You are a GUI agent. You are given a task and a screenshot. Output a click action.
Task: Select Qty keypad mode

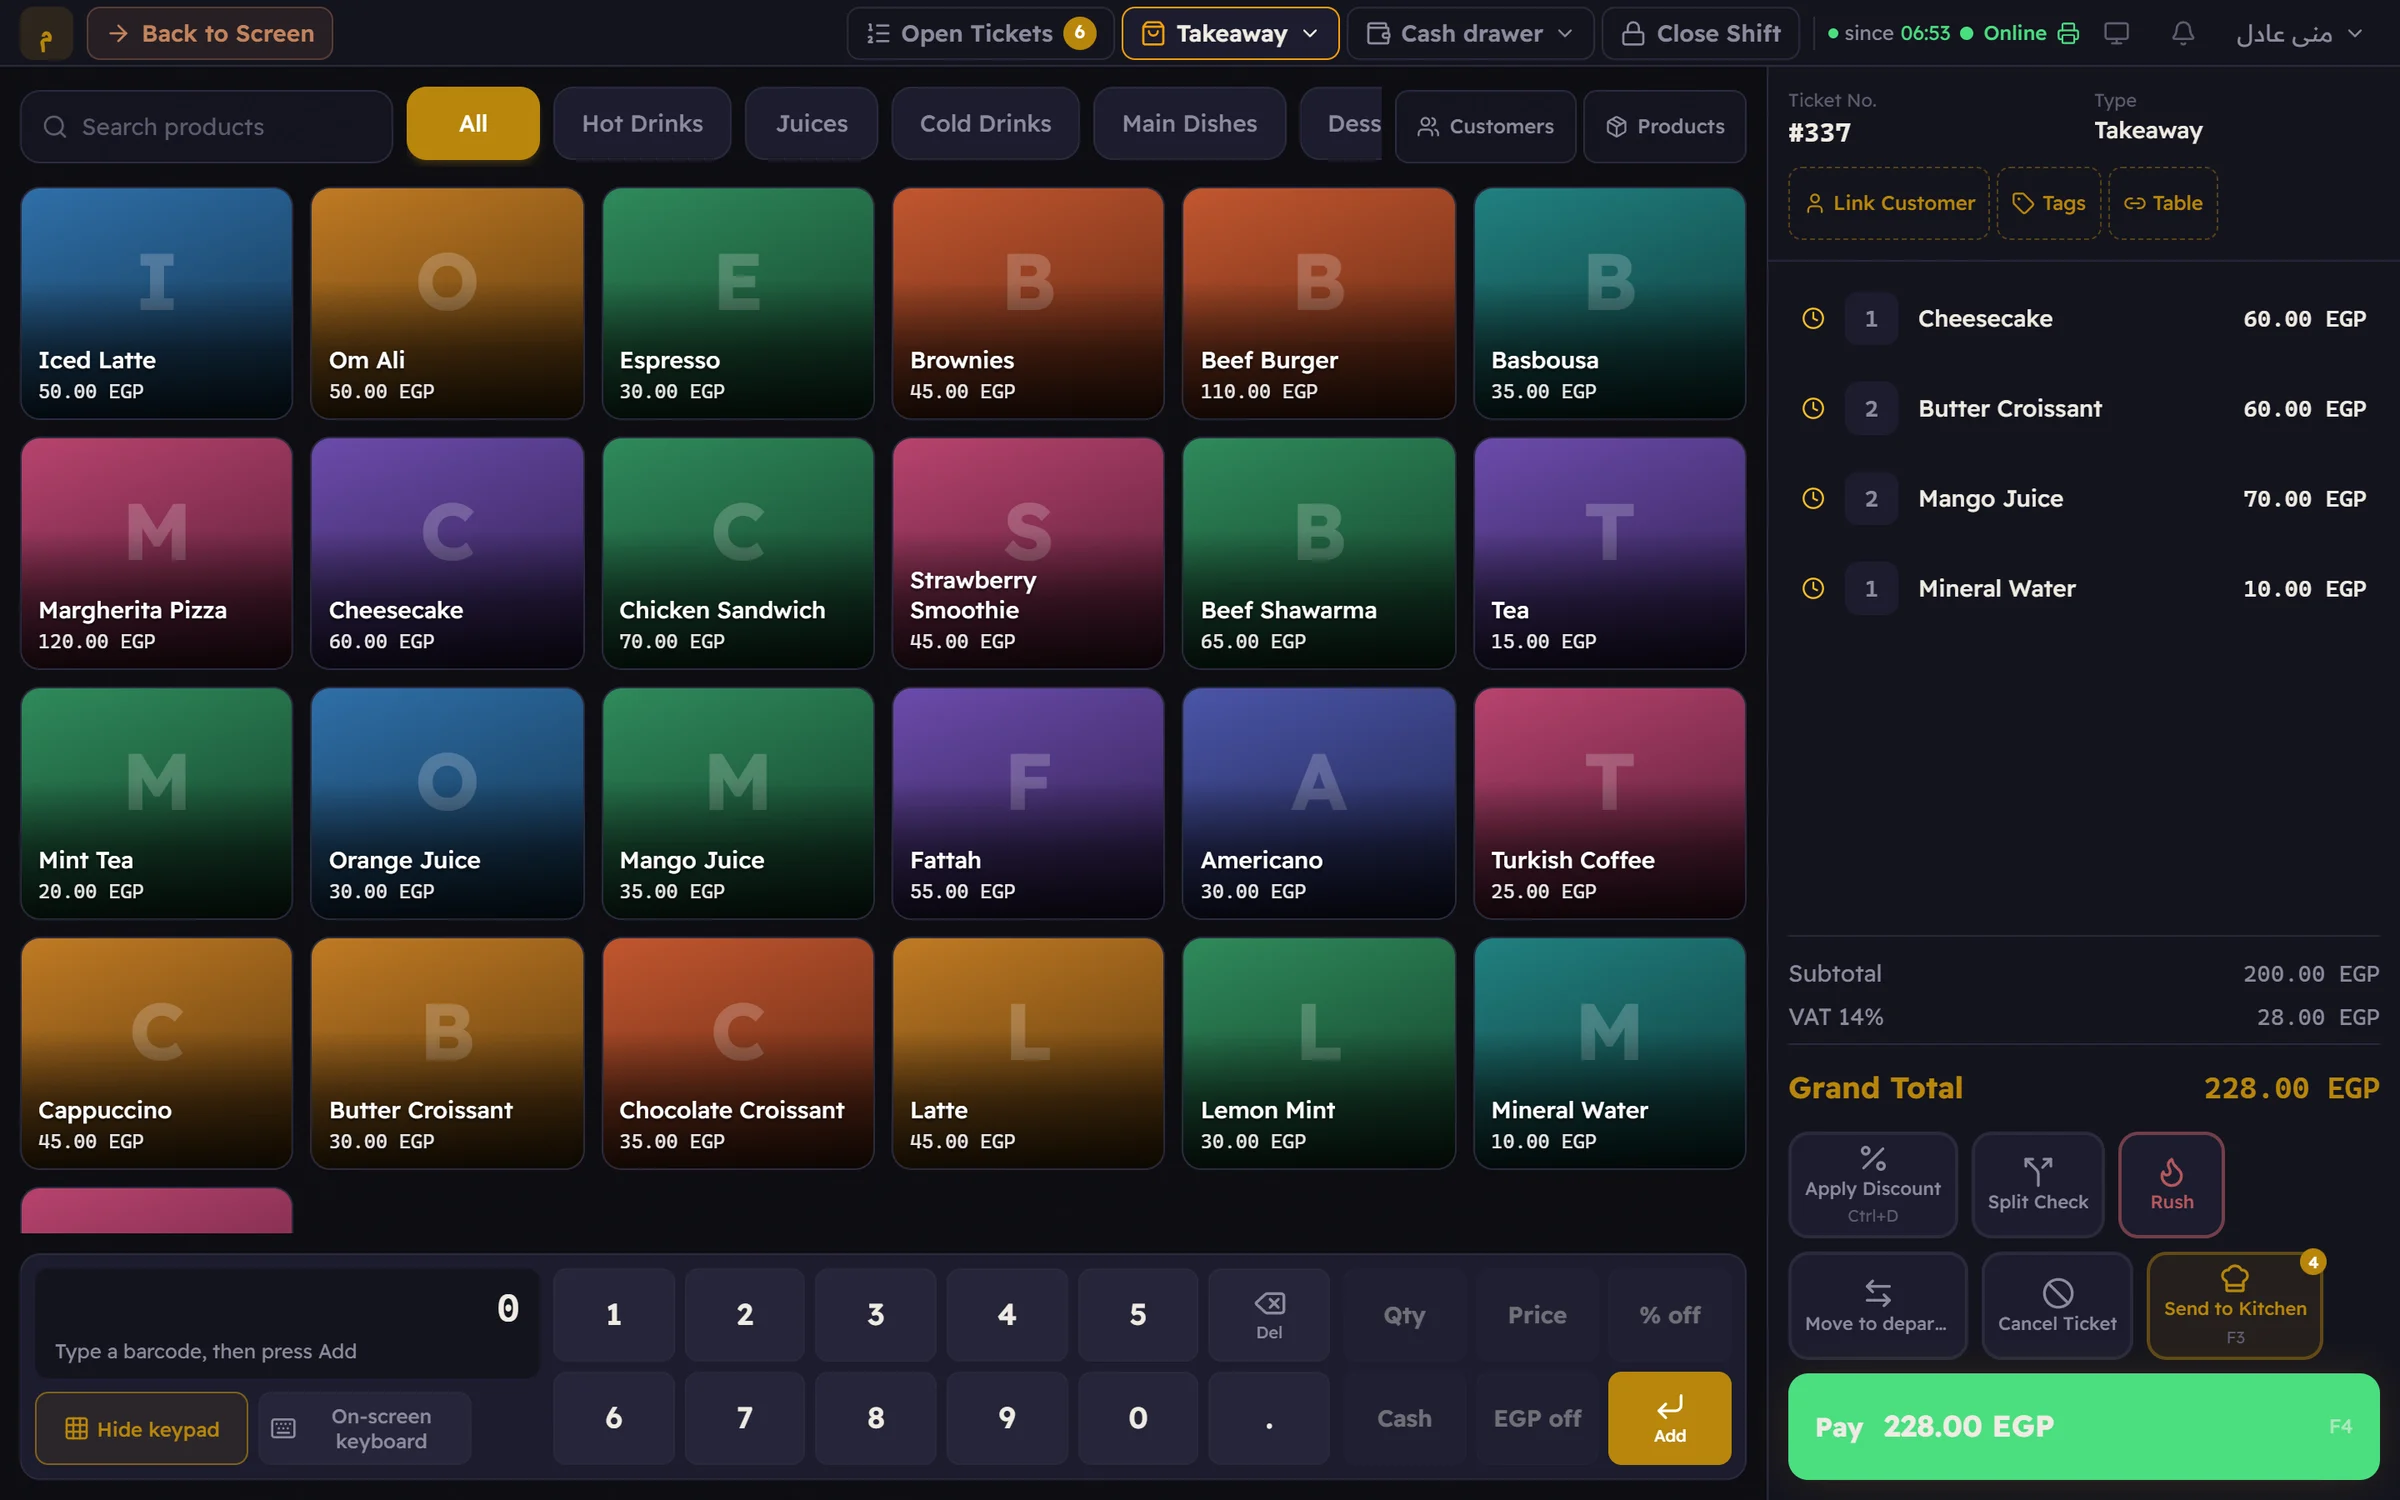point(1404,1315)
